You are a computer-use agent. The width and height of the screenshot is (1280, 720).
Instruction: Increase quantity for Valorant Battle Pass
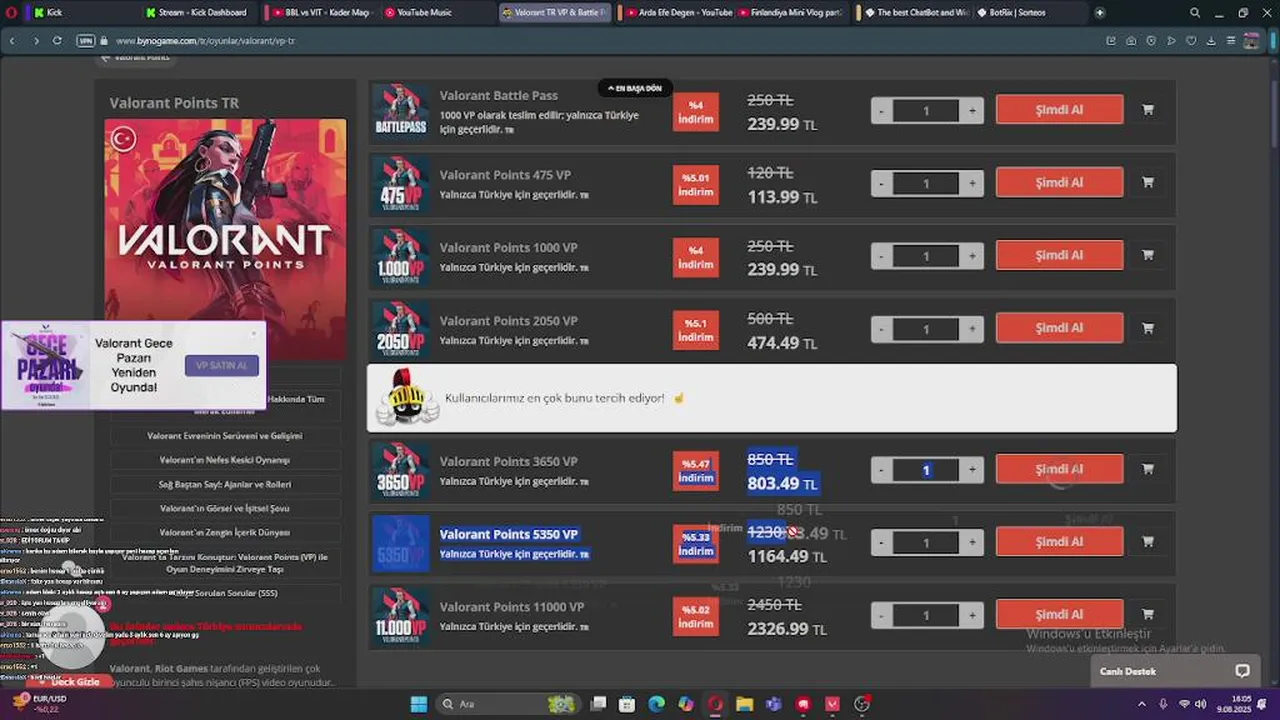972,110
